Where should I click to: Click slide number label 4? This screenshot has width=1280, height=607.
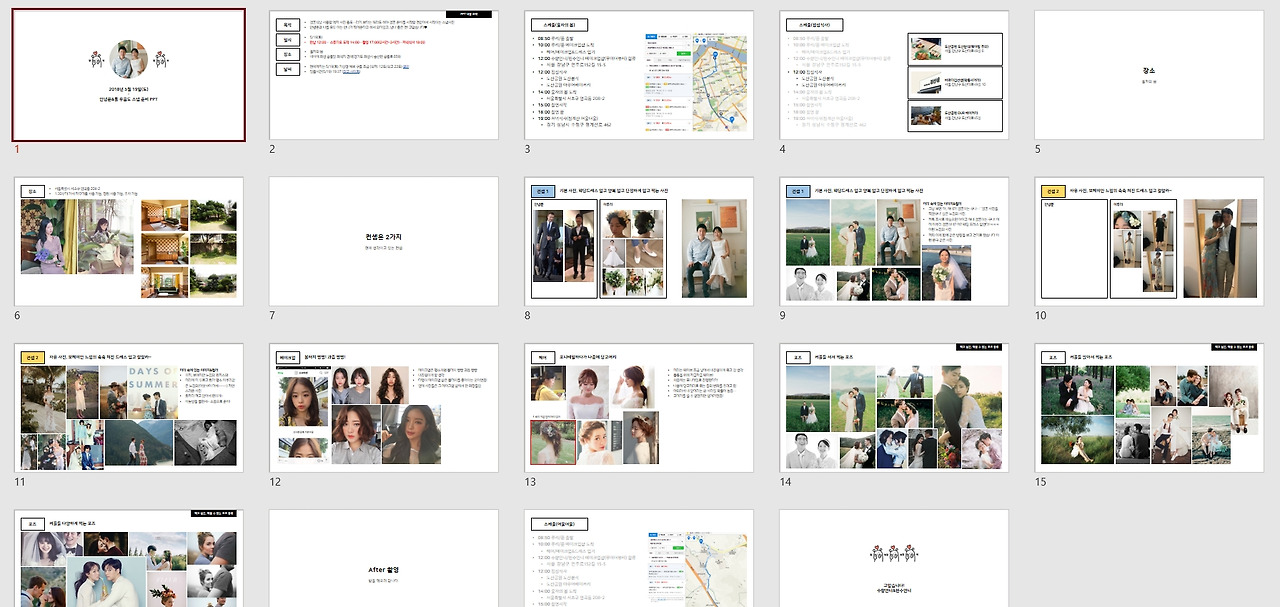pos(782,149)
